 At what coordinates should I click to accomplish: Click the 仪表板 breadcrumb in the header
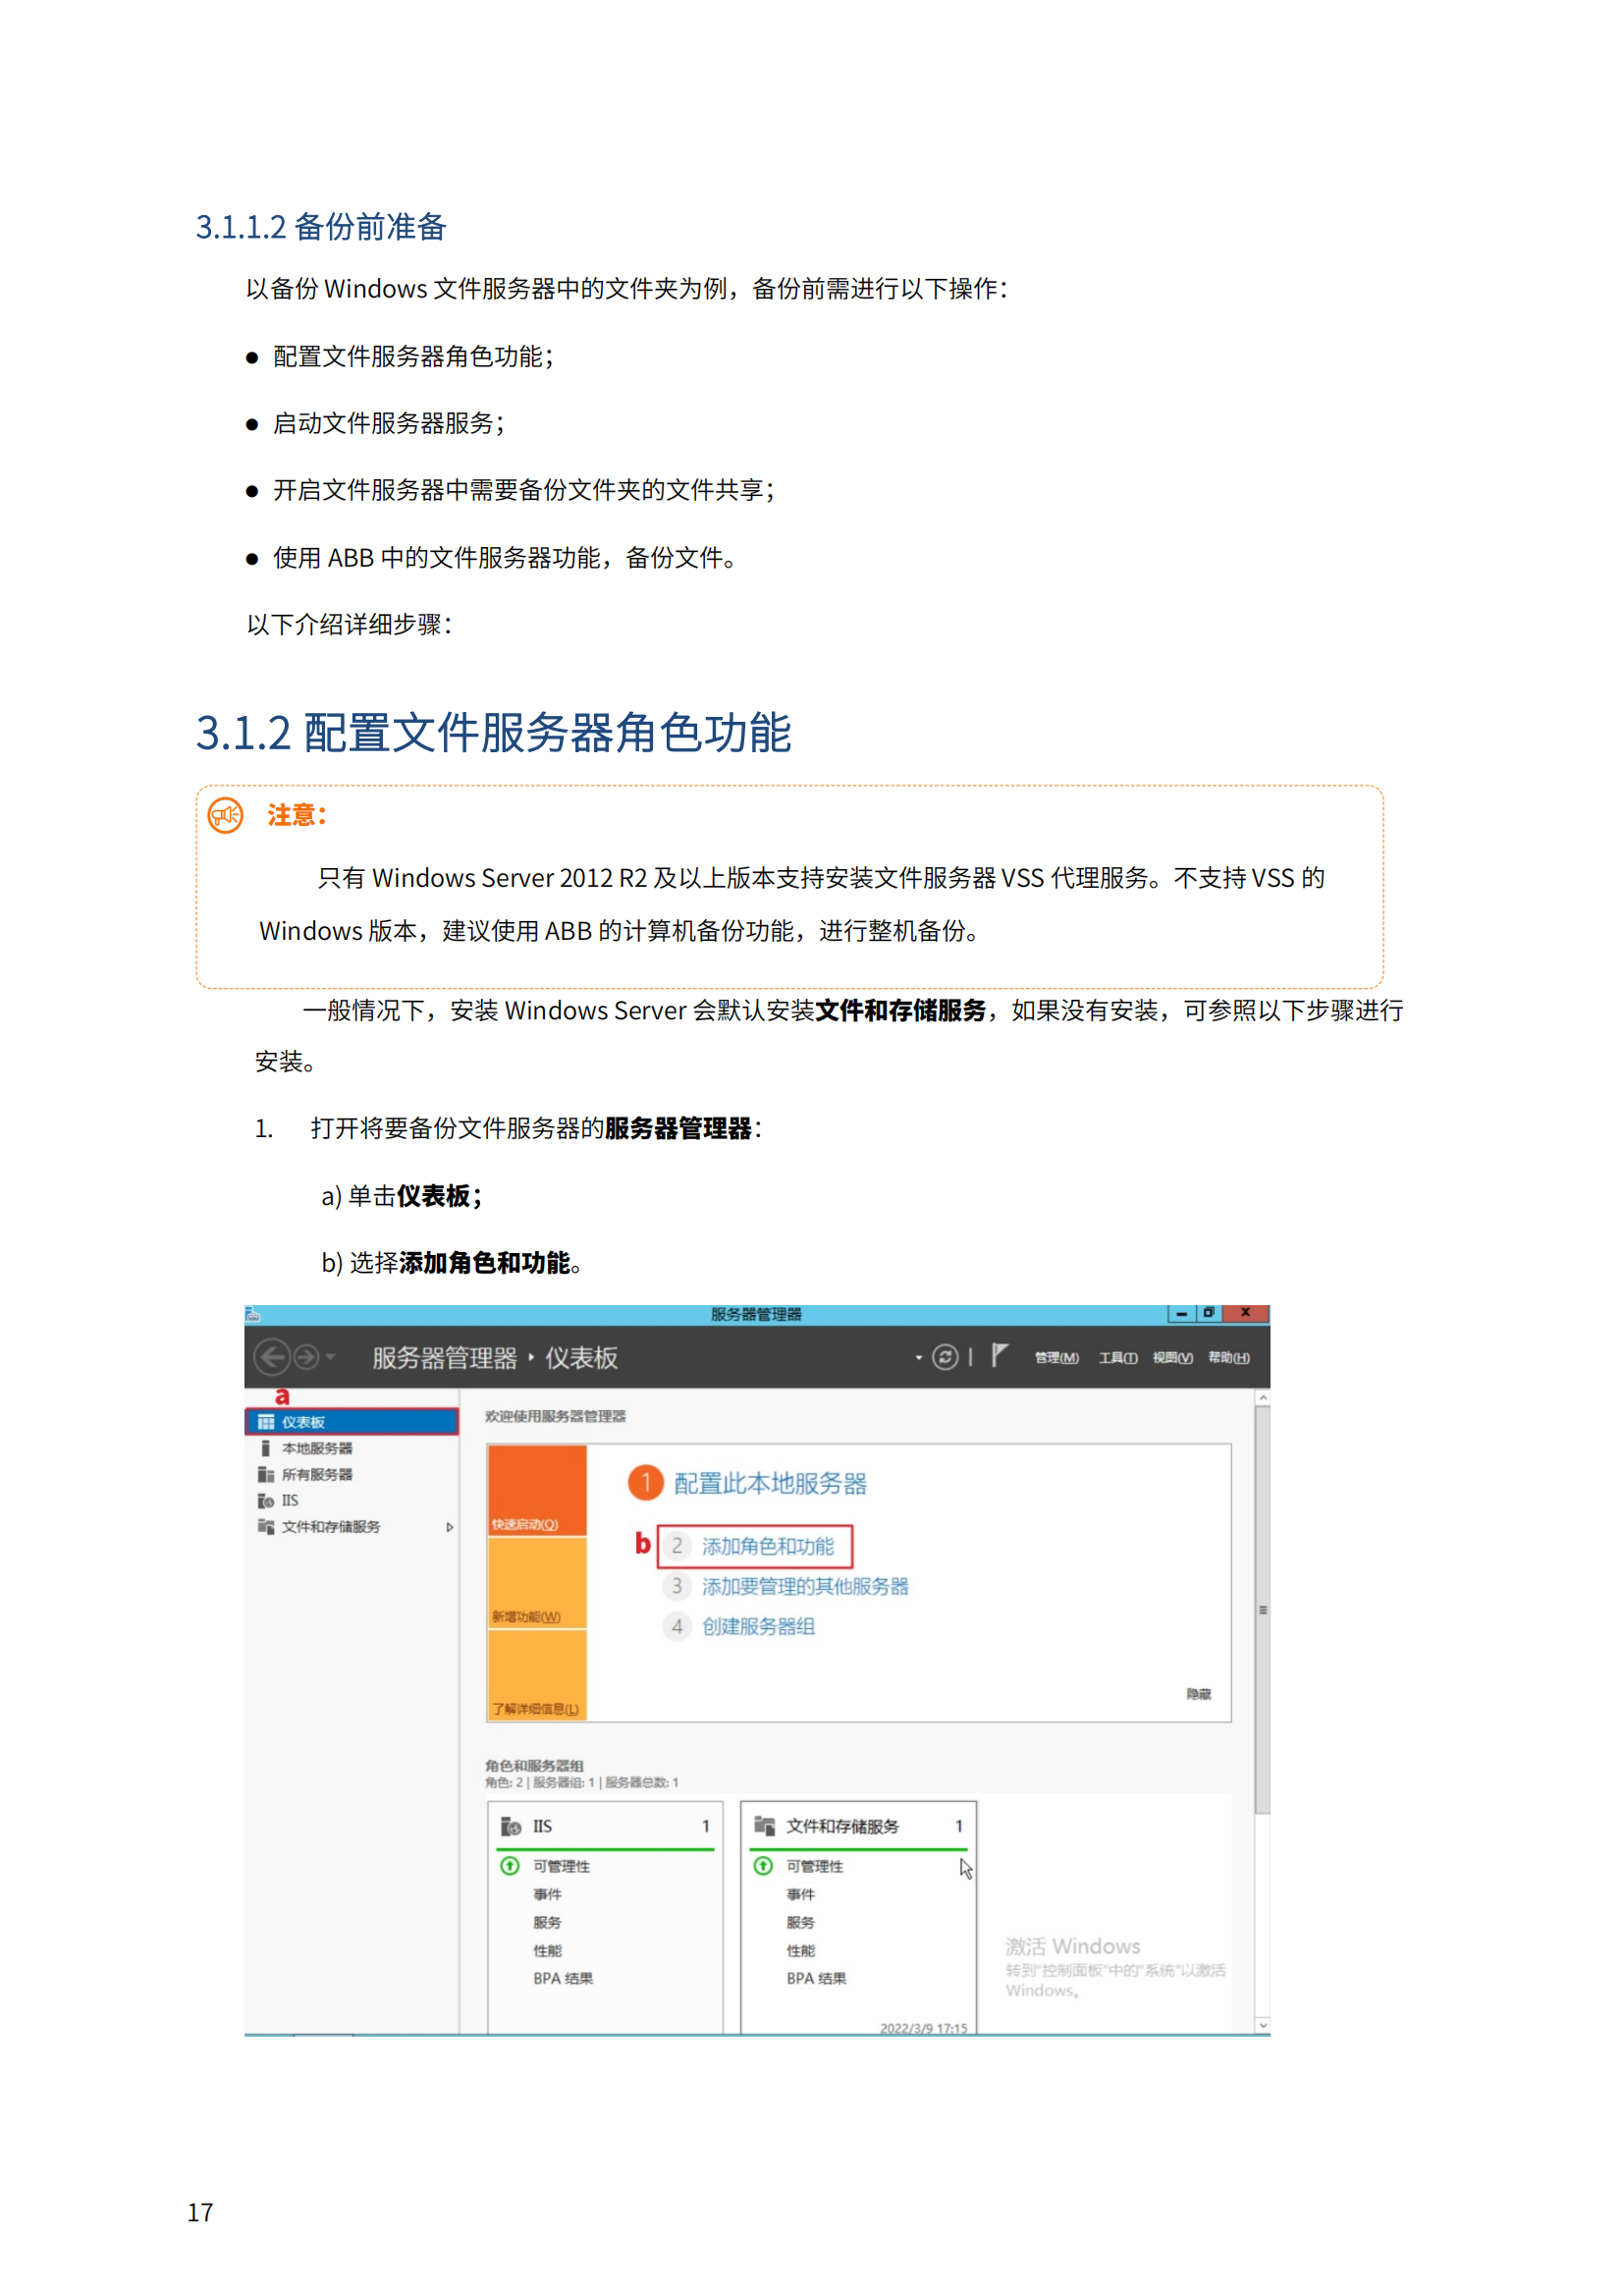pos(581,1357)
